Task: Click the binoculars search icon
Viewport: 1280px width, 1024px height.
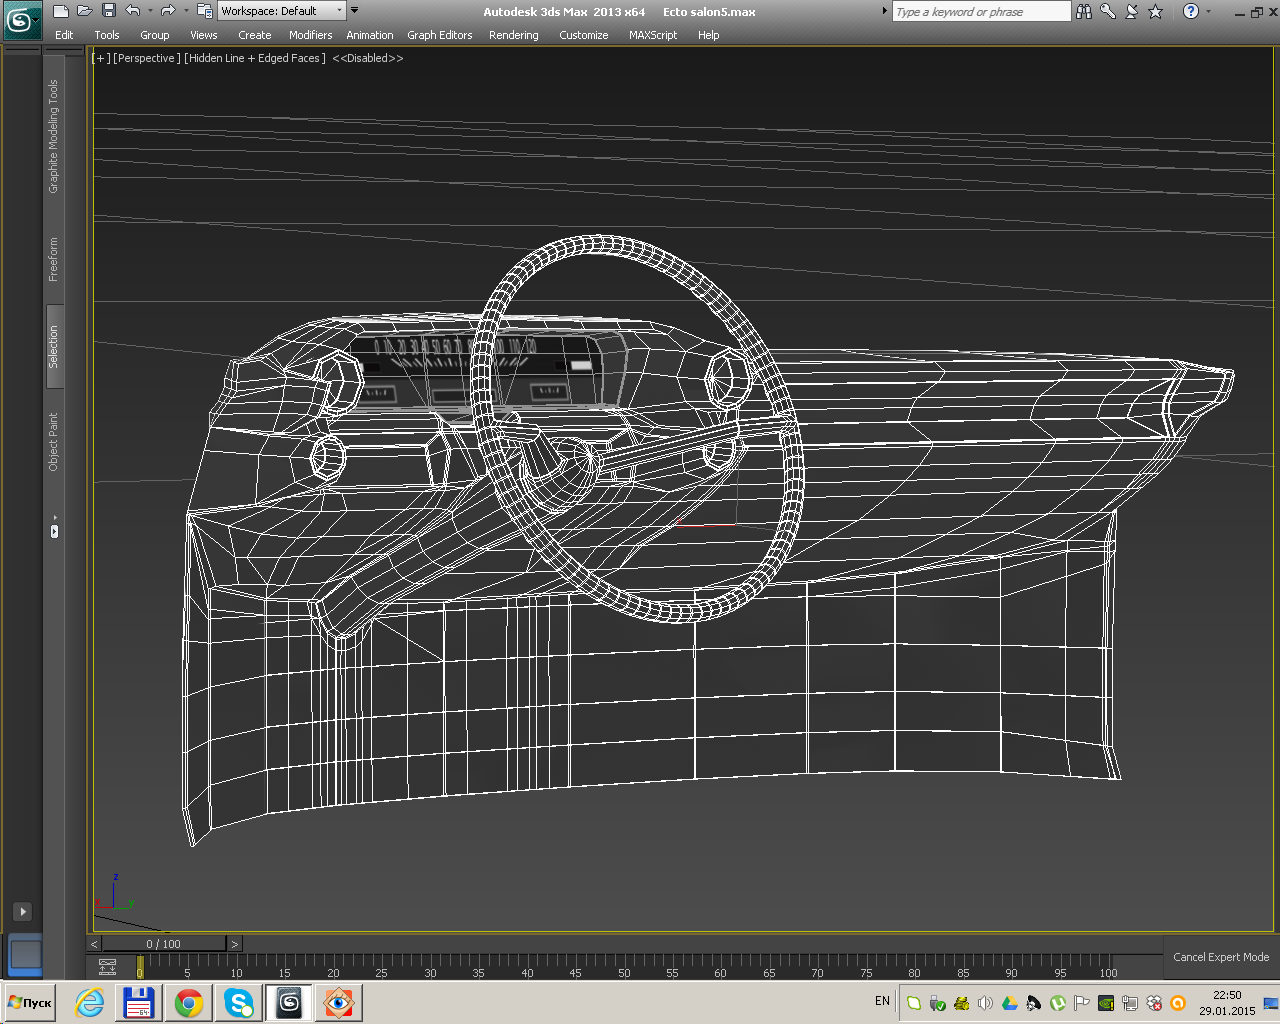Action: tap(1084, 11)
